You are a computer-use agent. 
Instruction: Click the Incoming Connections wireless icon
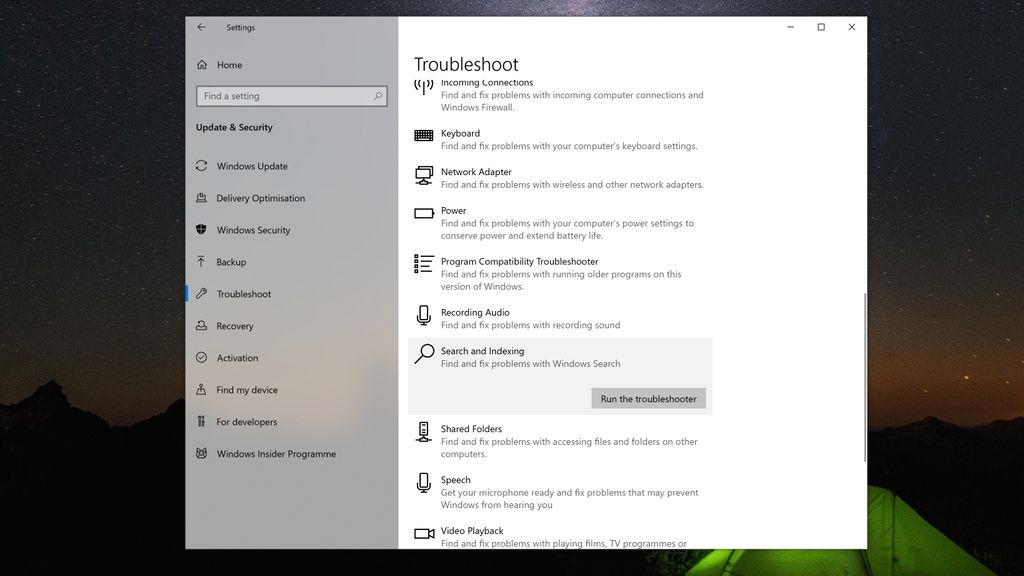[424, 88]
